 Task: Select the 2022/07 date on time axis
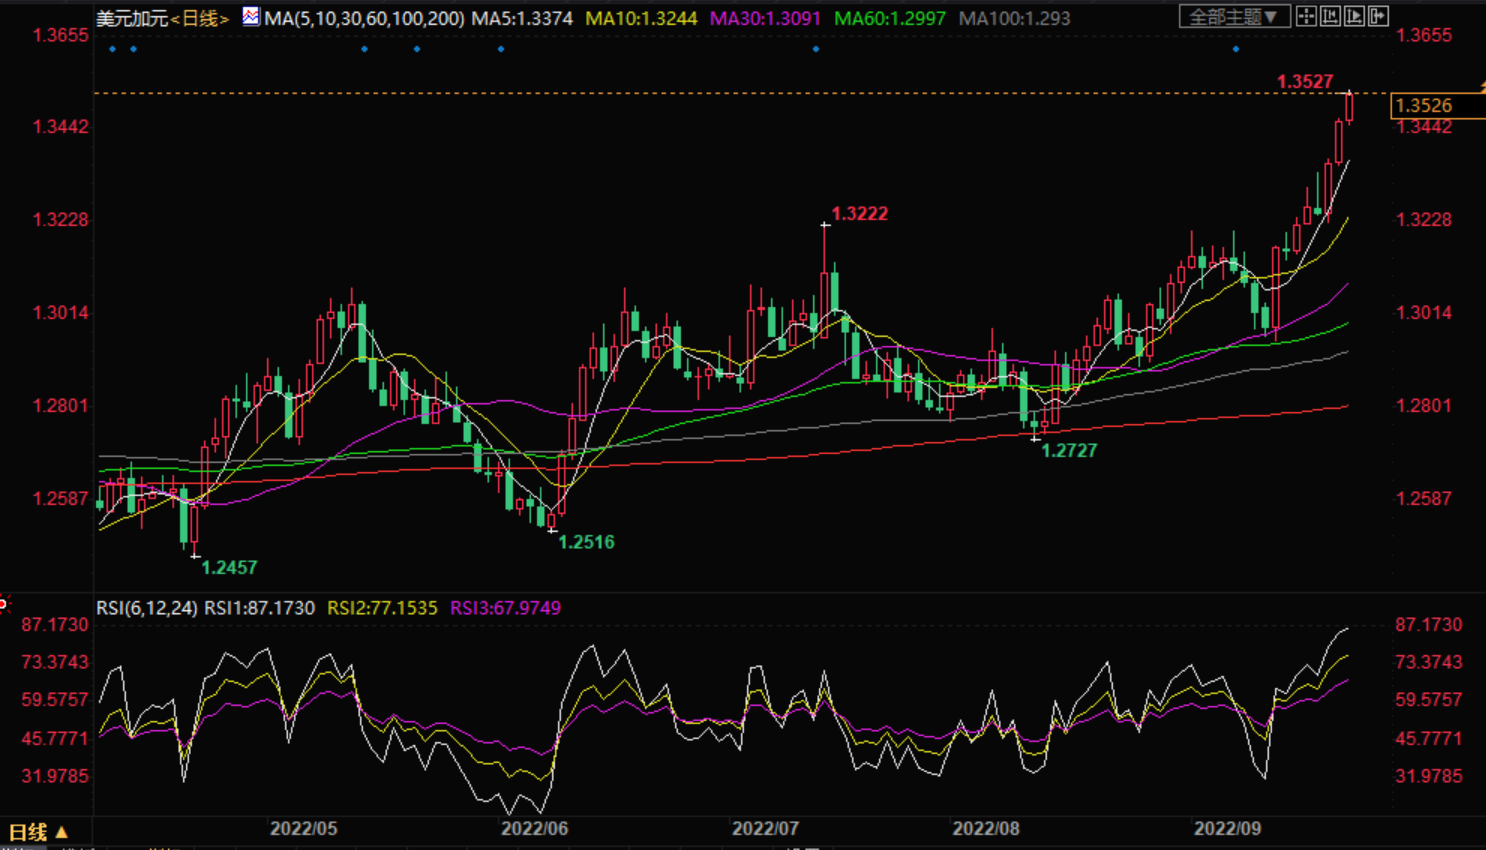point(765,829)
